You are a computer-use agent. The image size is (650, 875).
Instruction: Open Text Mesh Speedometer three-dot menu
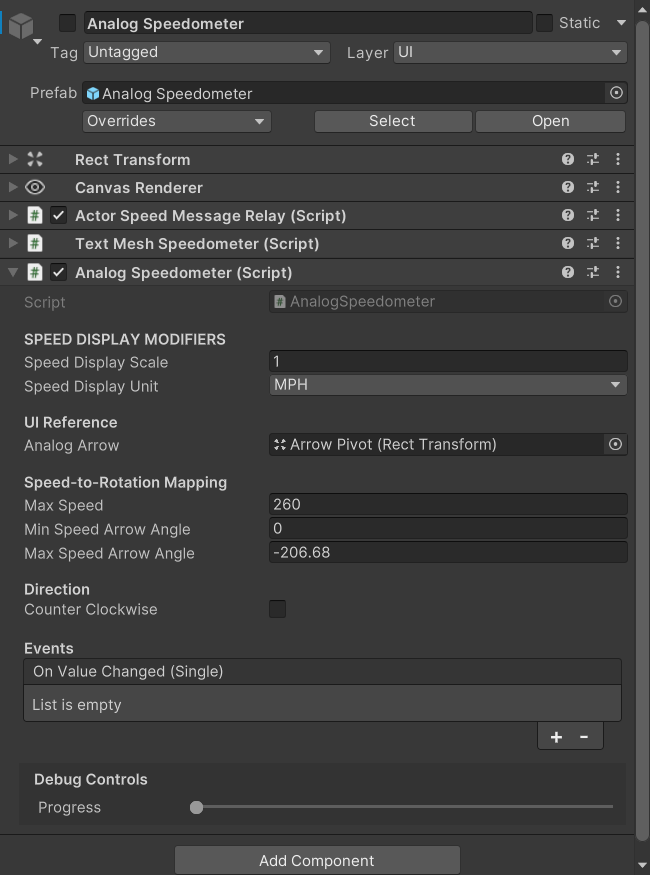[x=618, y=243]
